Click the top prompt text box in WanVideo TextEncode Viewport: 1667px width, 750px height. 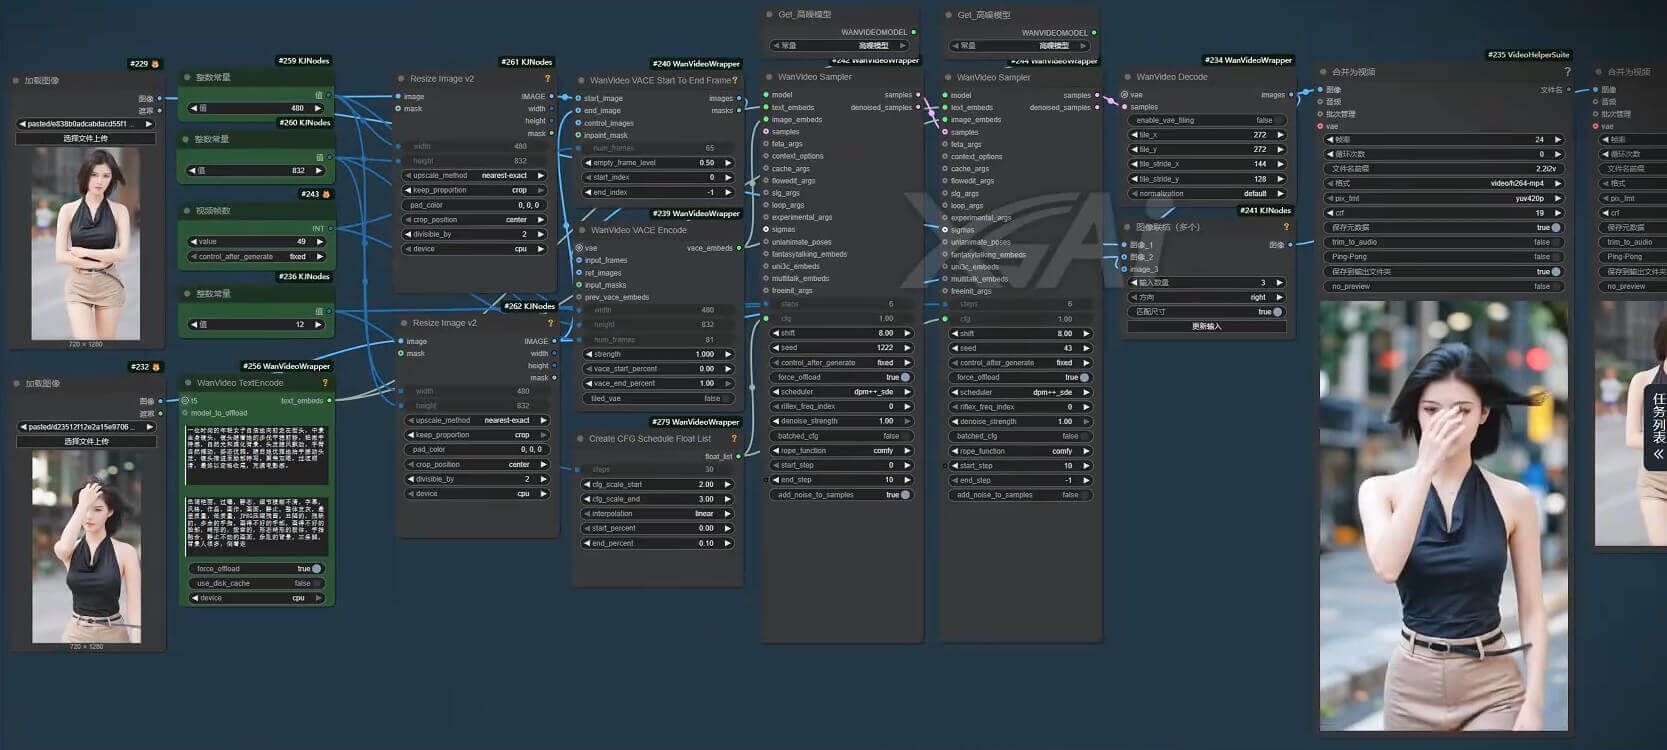[x=257, y=455]
